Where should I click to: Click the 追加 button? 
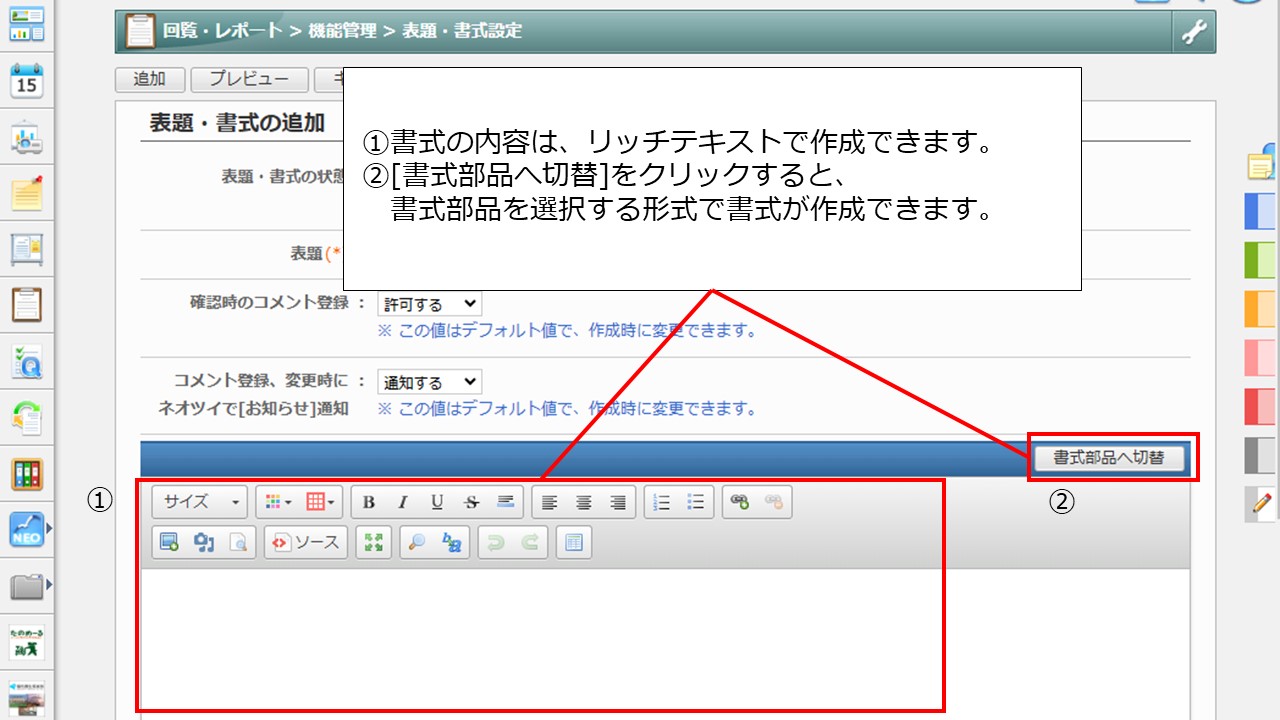[149, 80]
